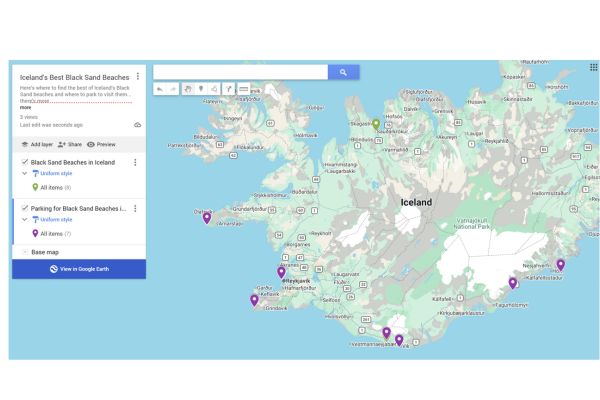Click the Reykjavík city label

coord(298,281)
